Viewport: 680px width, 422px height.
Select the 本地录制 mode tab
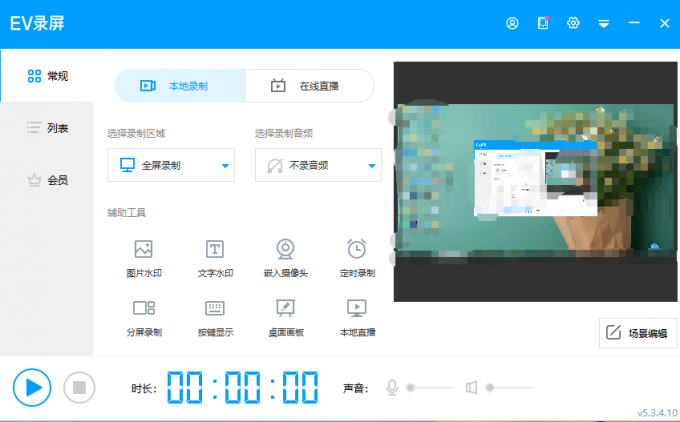pyautogui.click(x=180, y=86)
